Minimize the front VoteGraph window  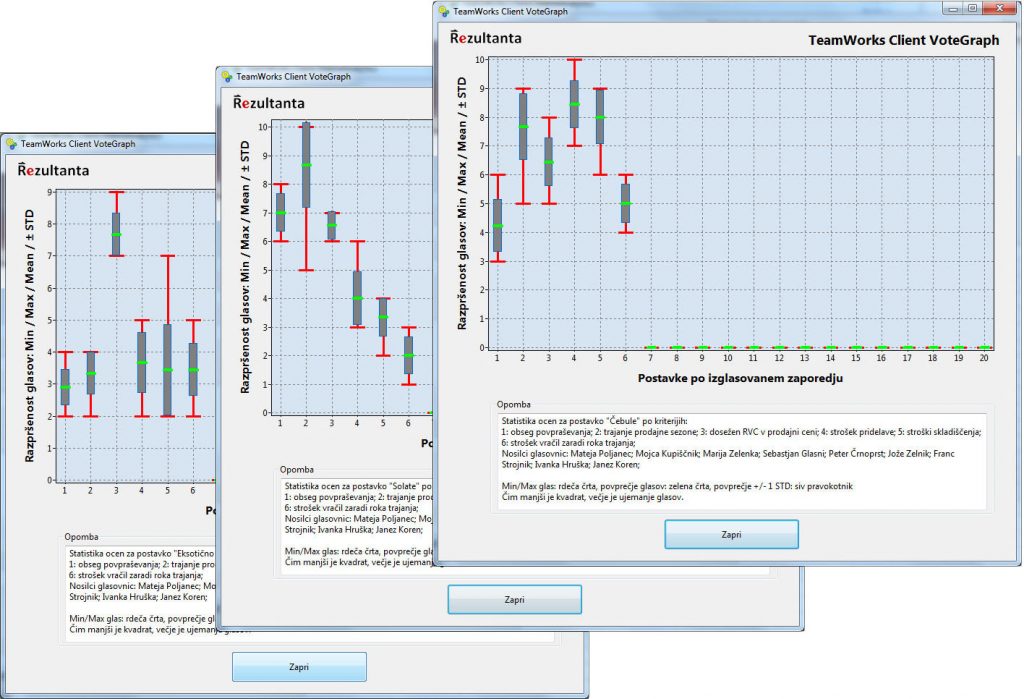[x=954, y=8]
